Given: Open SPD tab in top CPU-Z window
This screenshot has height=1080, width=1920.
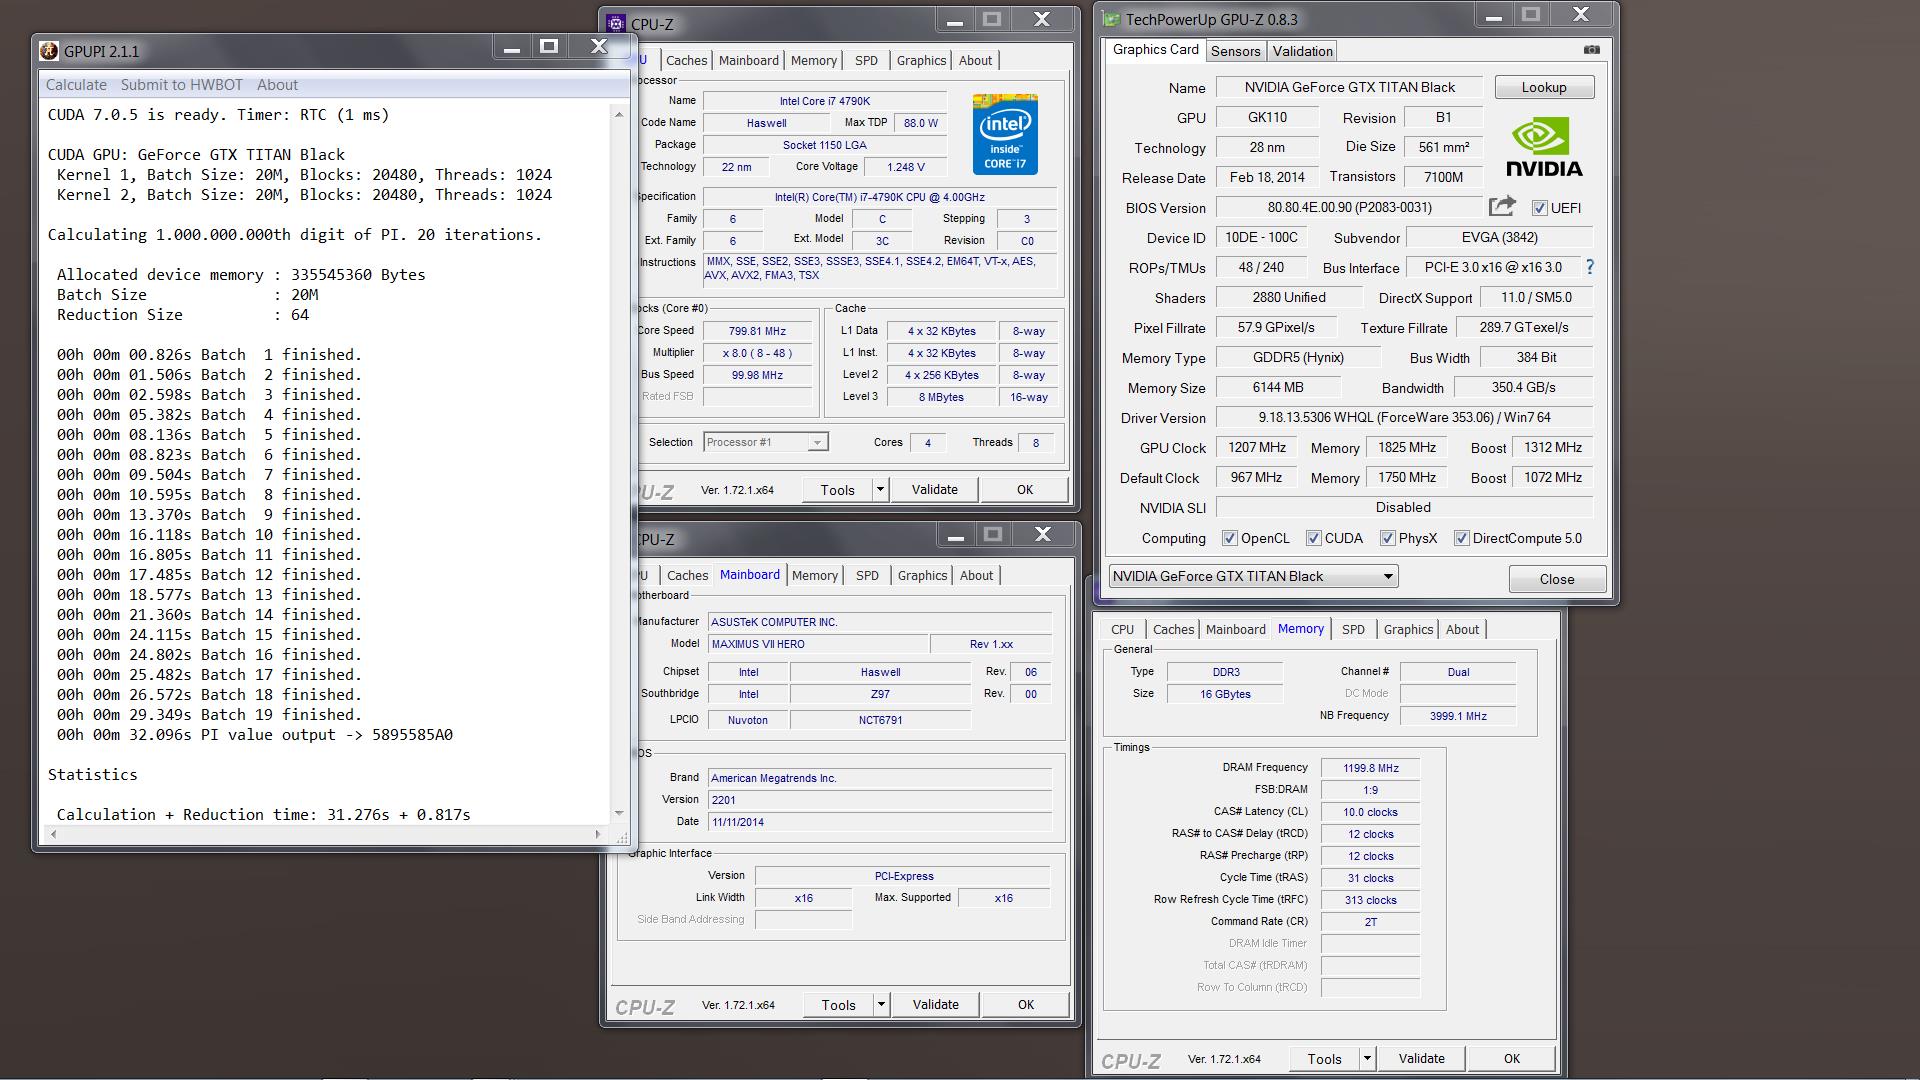Looking at the screenshot, I should pyautogui.click(x=867, y=60).
